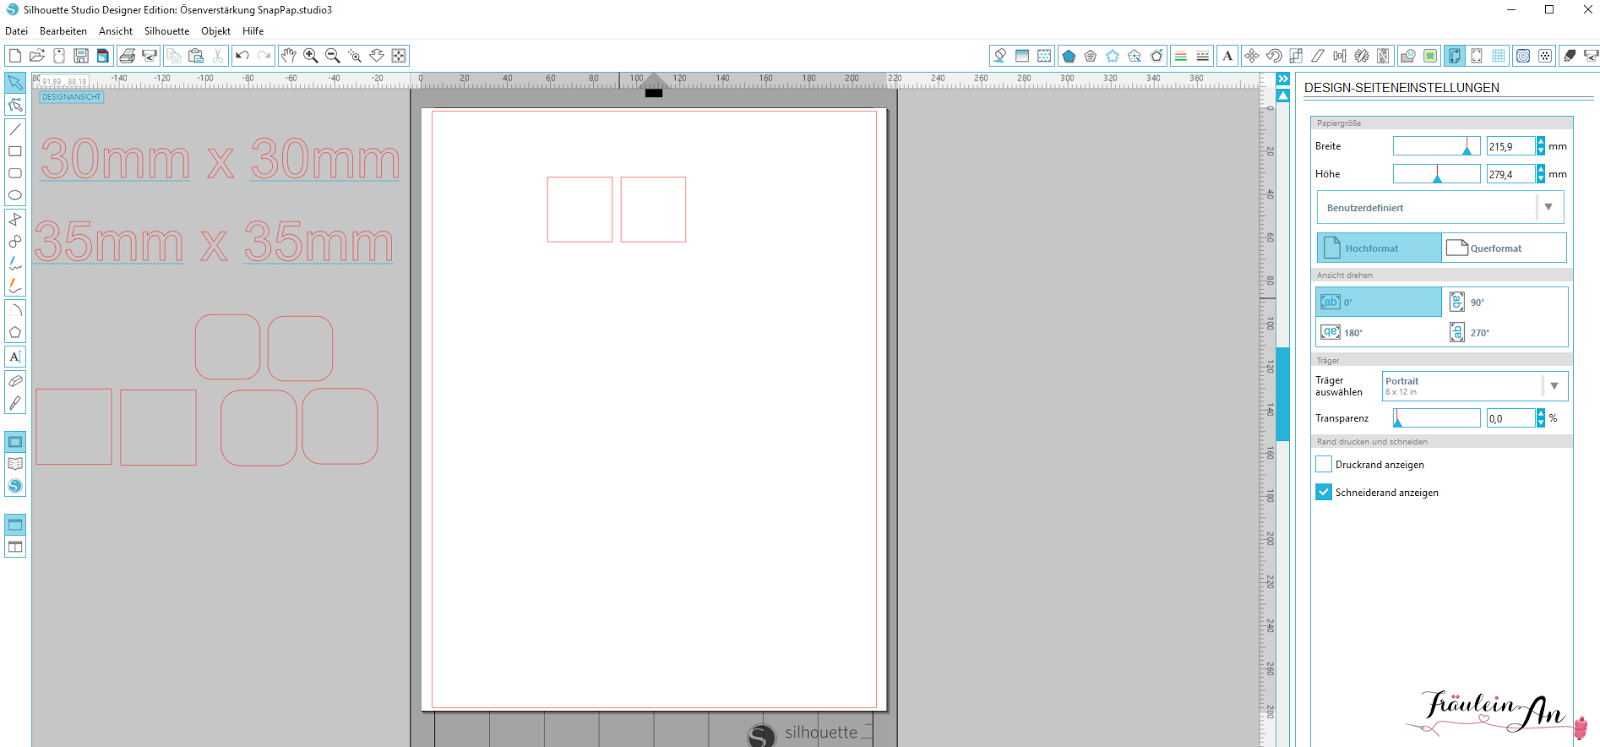The height and width of the screenshot is (747, 1600).
Task: Click the Transparenz stepper arrows
Action: (1541, 418)
